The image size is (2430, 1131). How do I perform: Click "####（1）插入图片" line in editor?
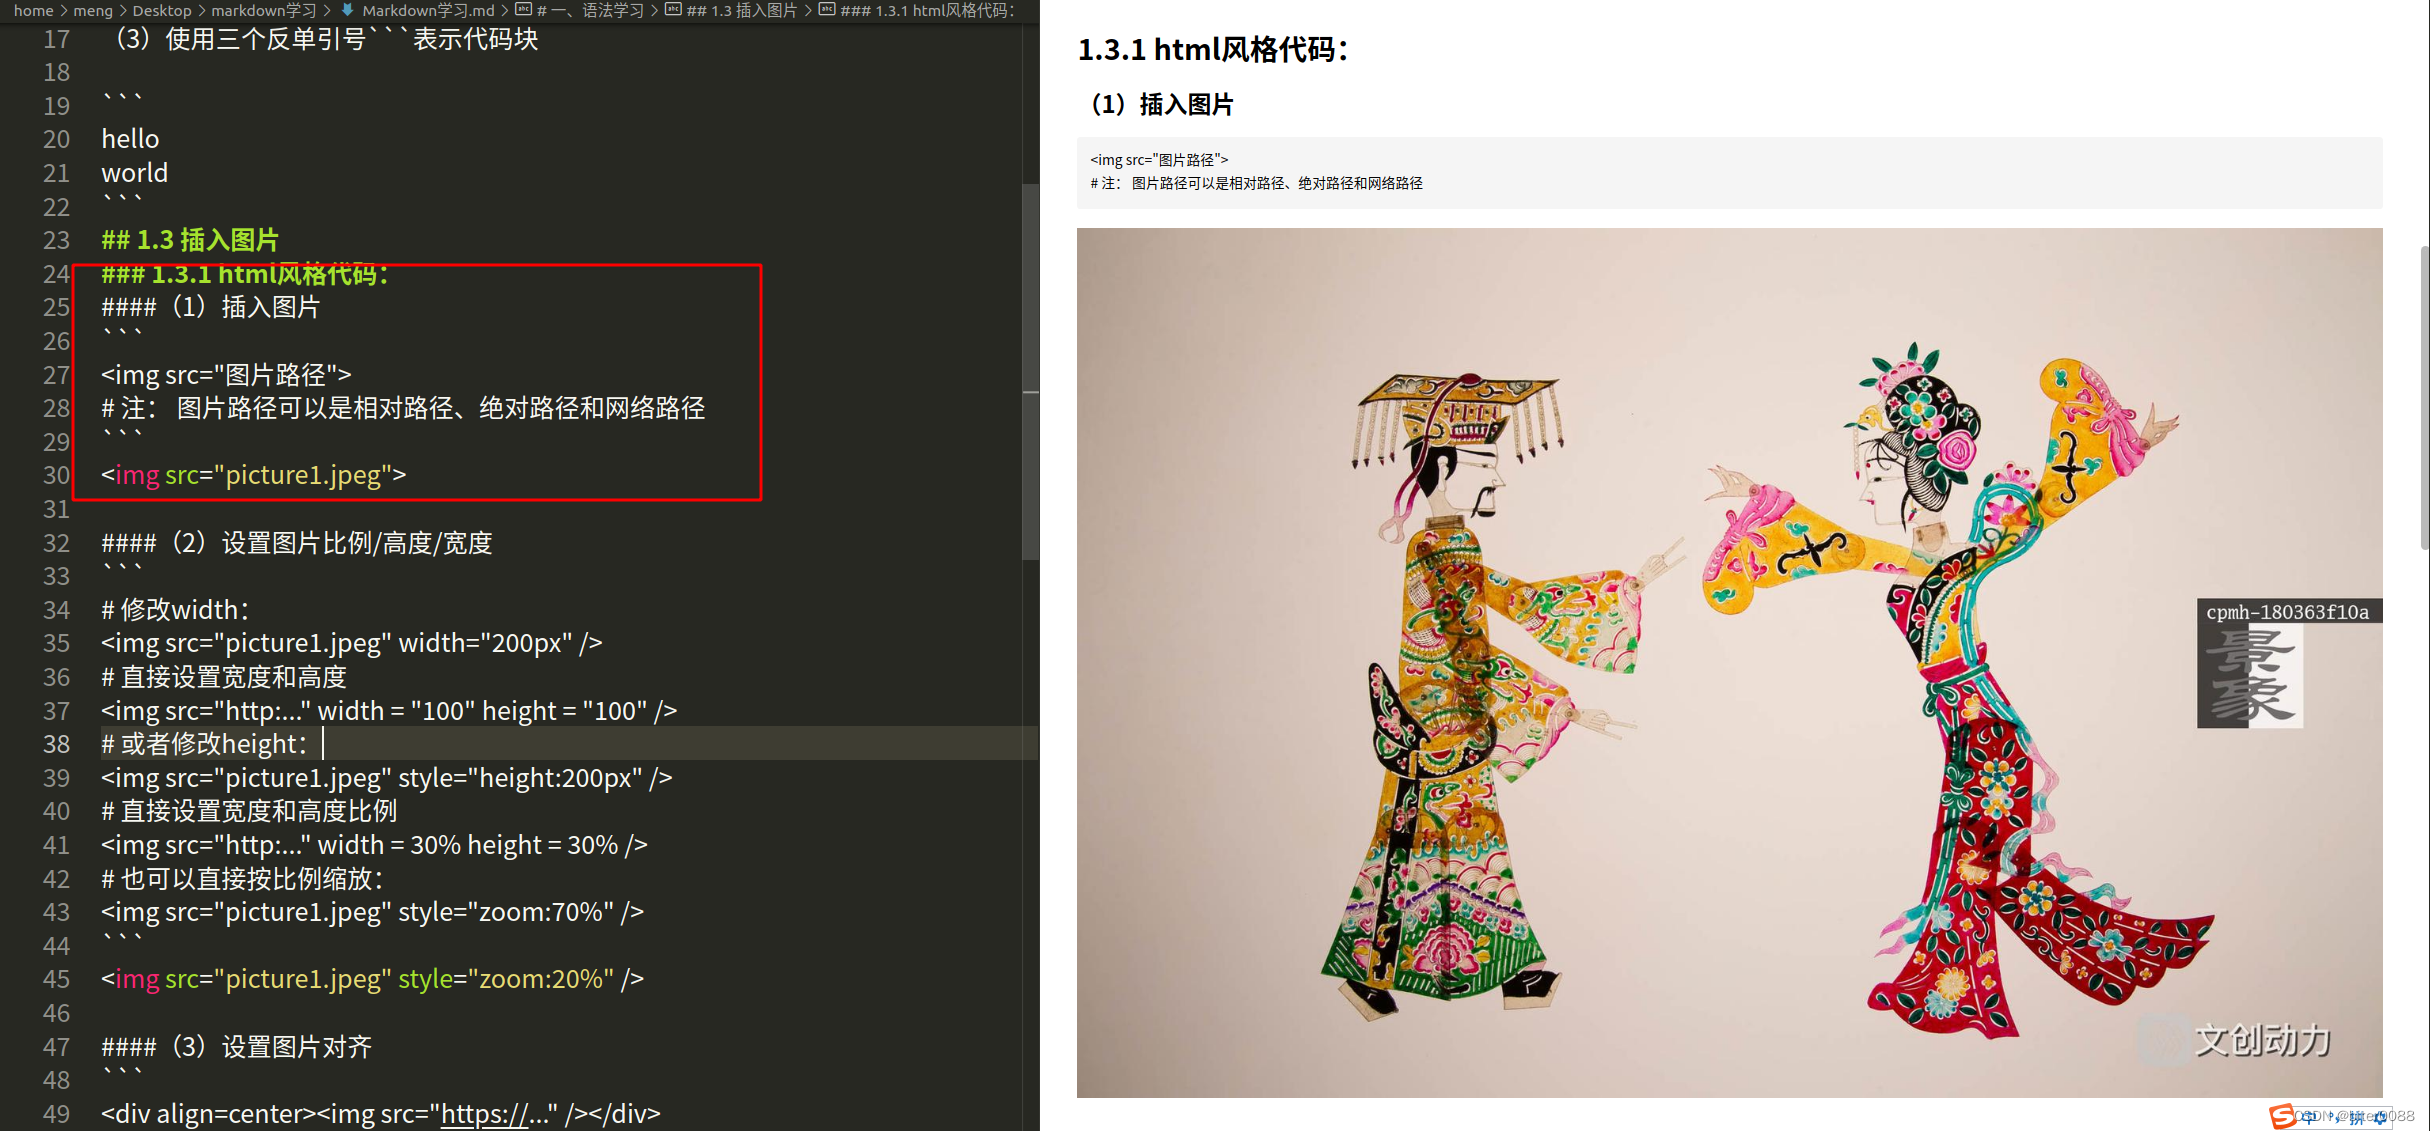(x=211, y=307)
